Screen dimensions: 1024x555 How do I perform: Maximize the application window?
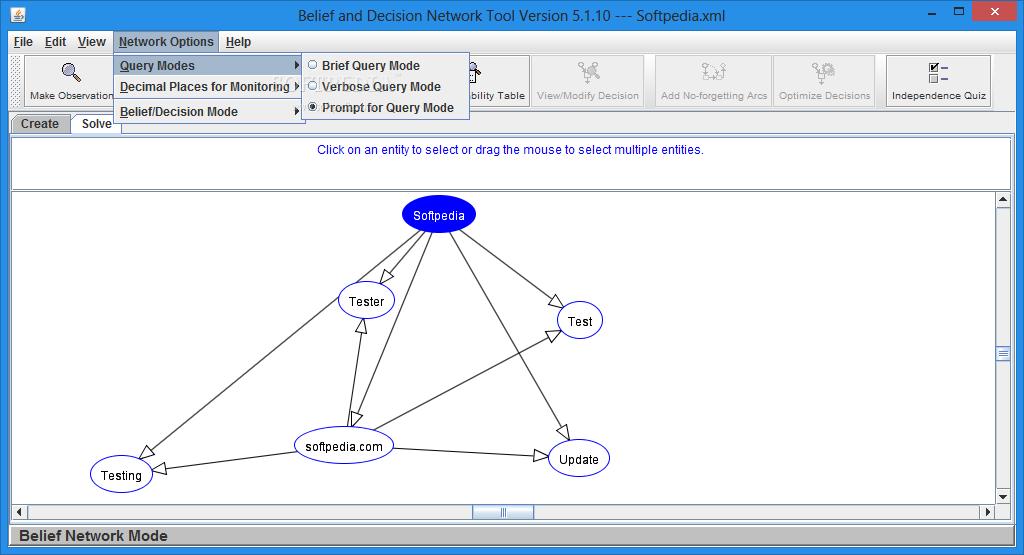[x=959, y=12]
